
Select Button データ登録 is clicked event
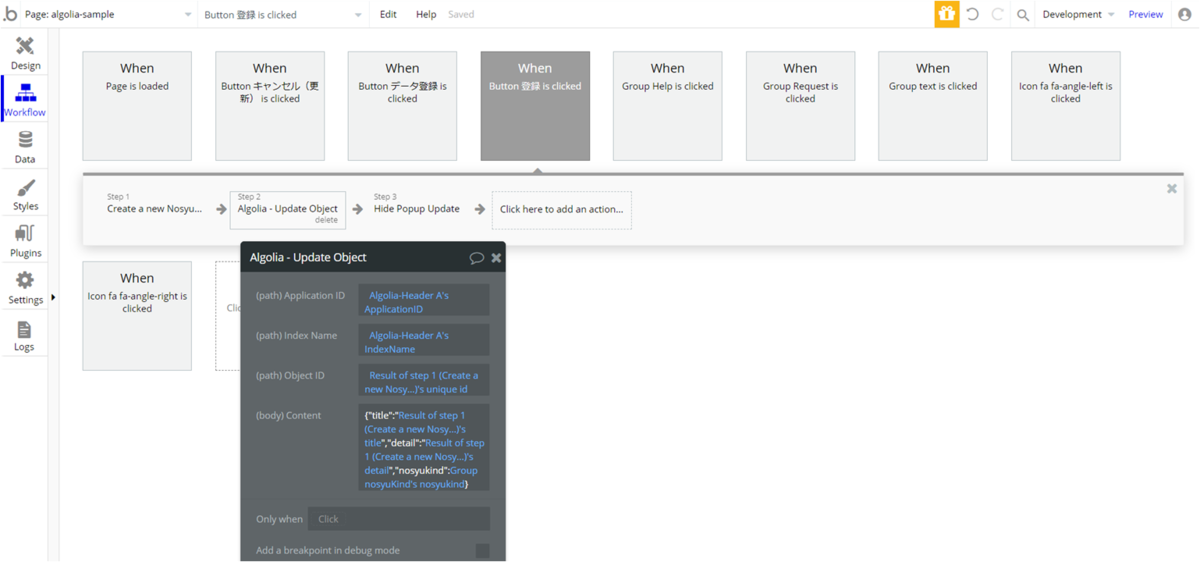tap(402, 106)
